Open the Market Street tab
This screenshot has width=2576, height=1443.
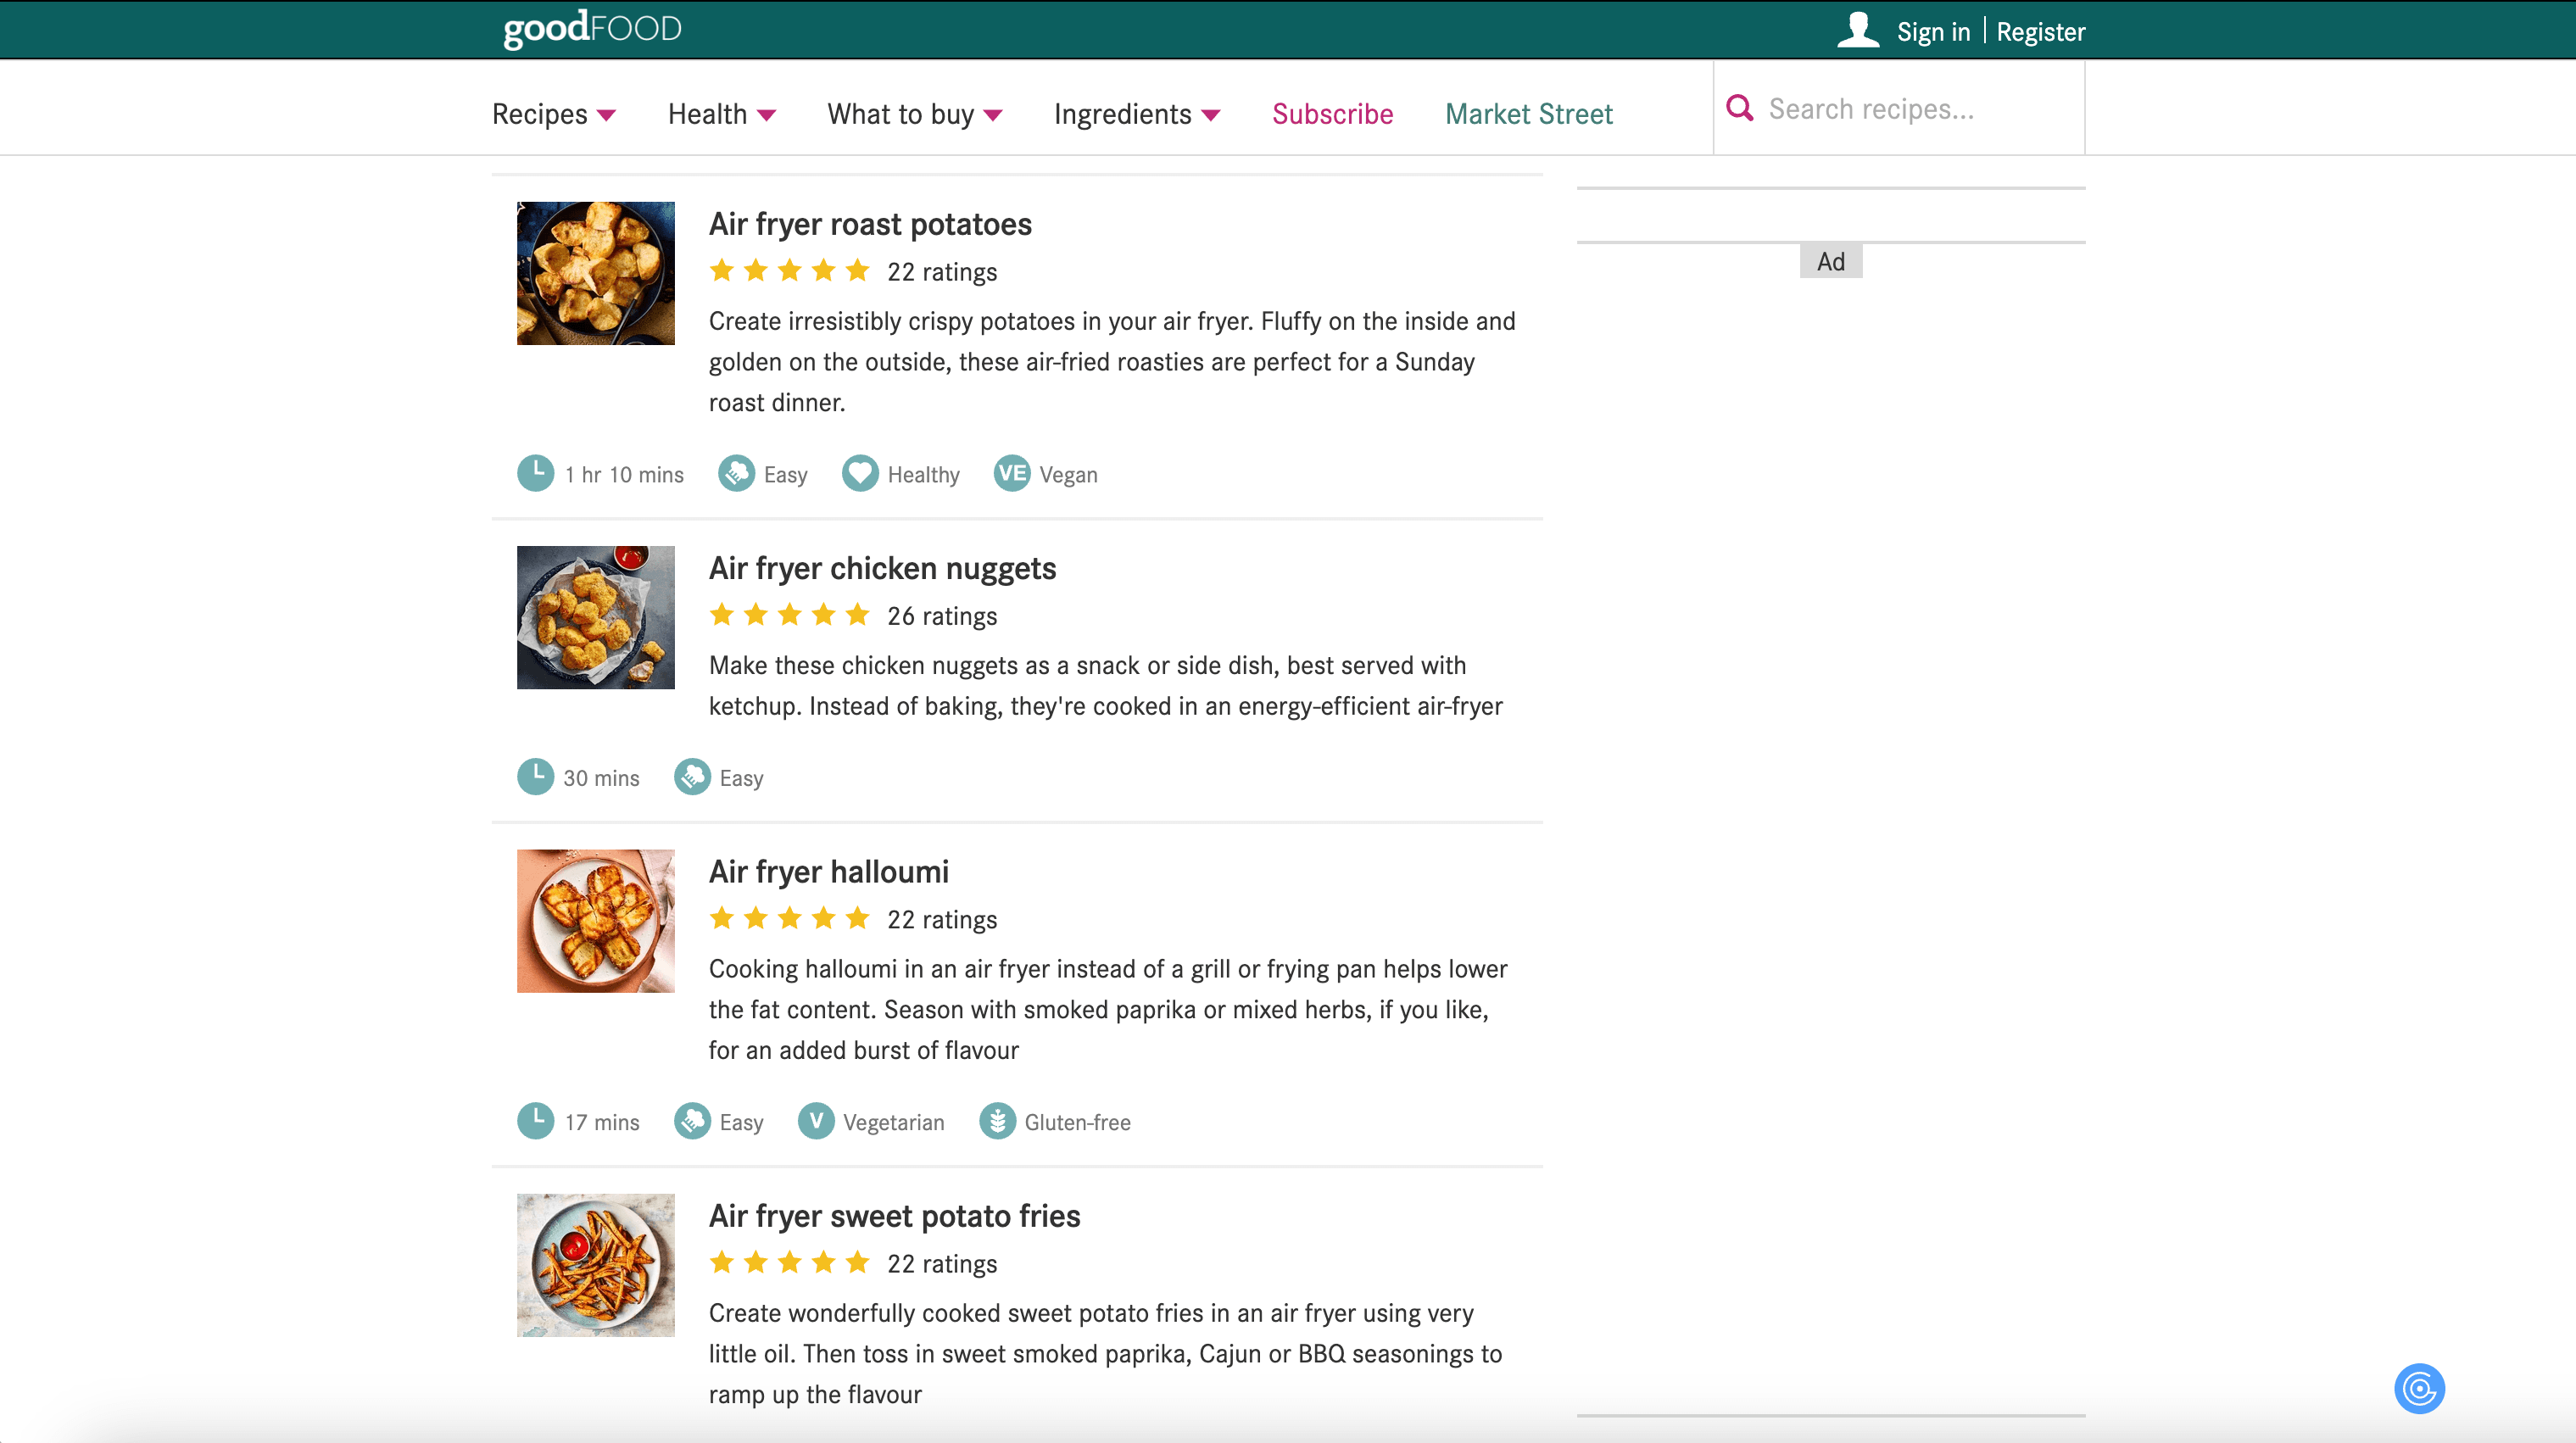click(x=1528, y=114)
